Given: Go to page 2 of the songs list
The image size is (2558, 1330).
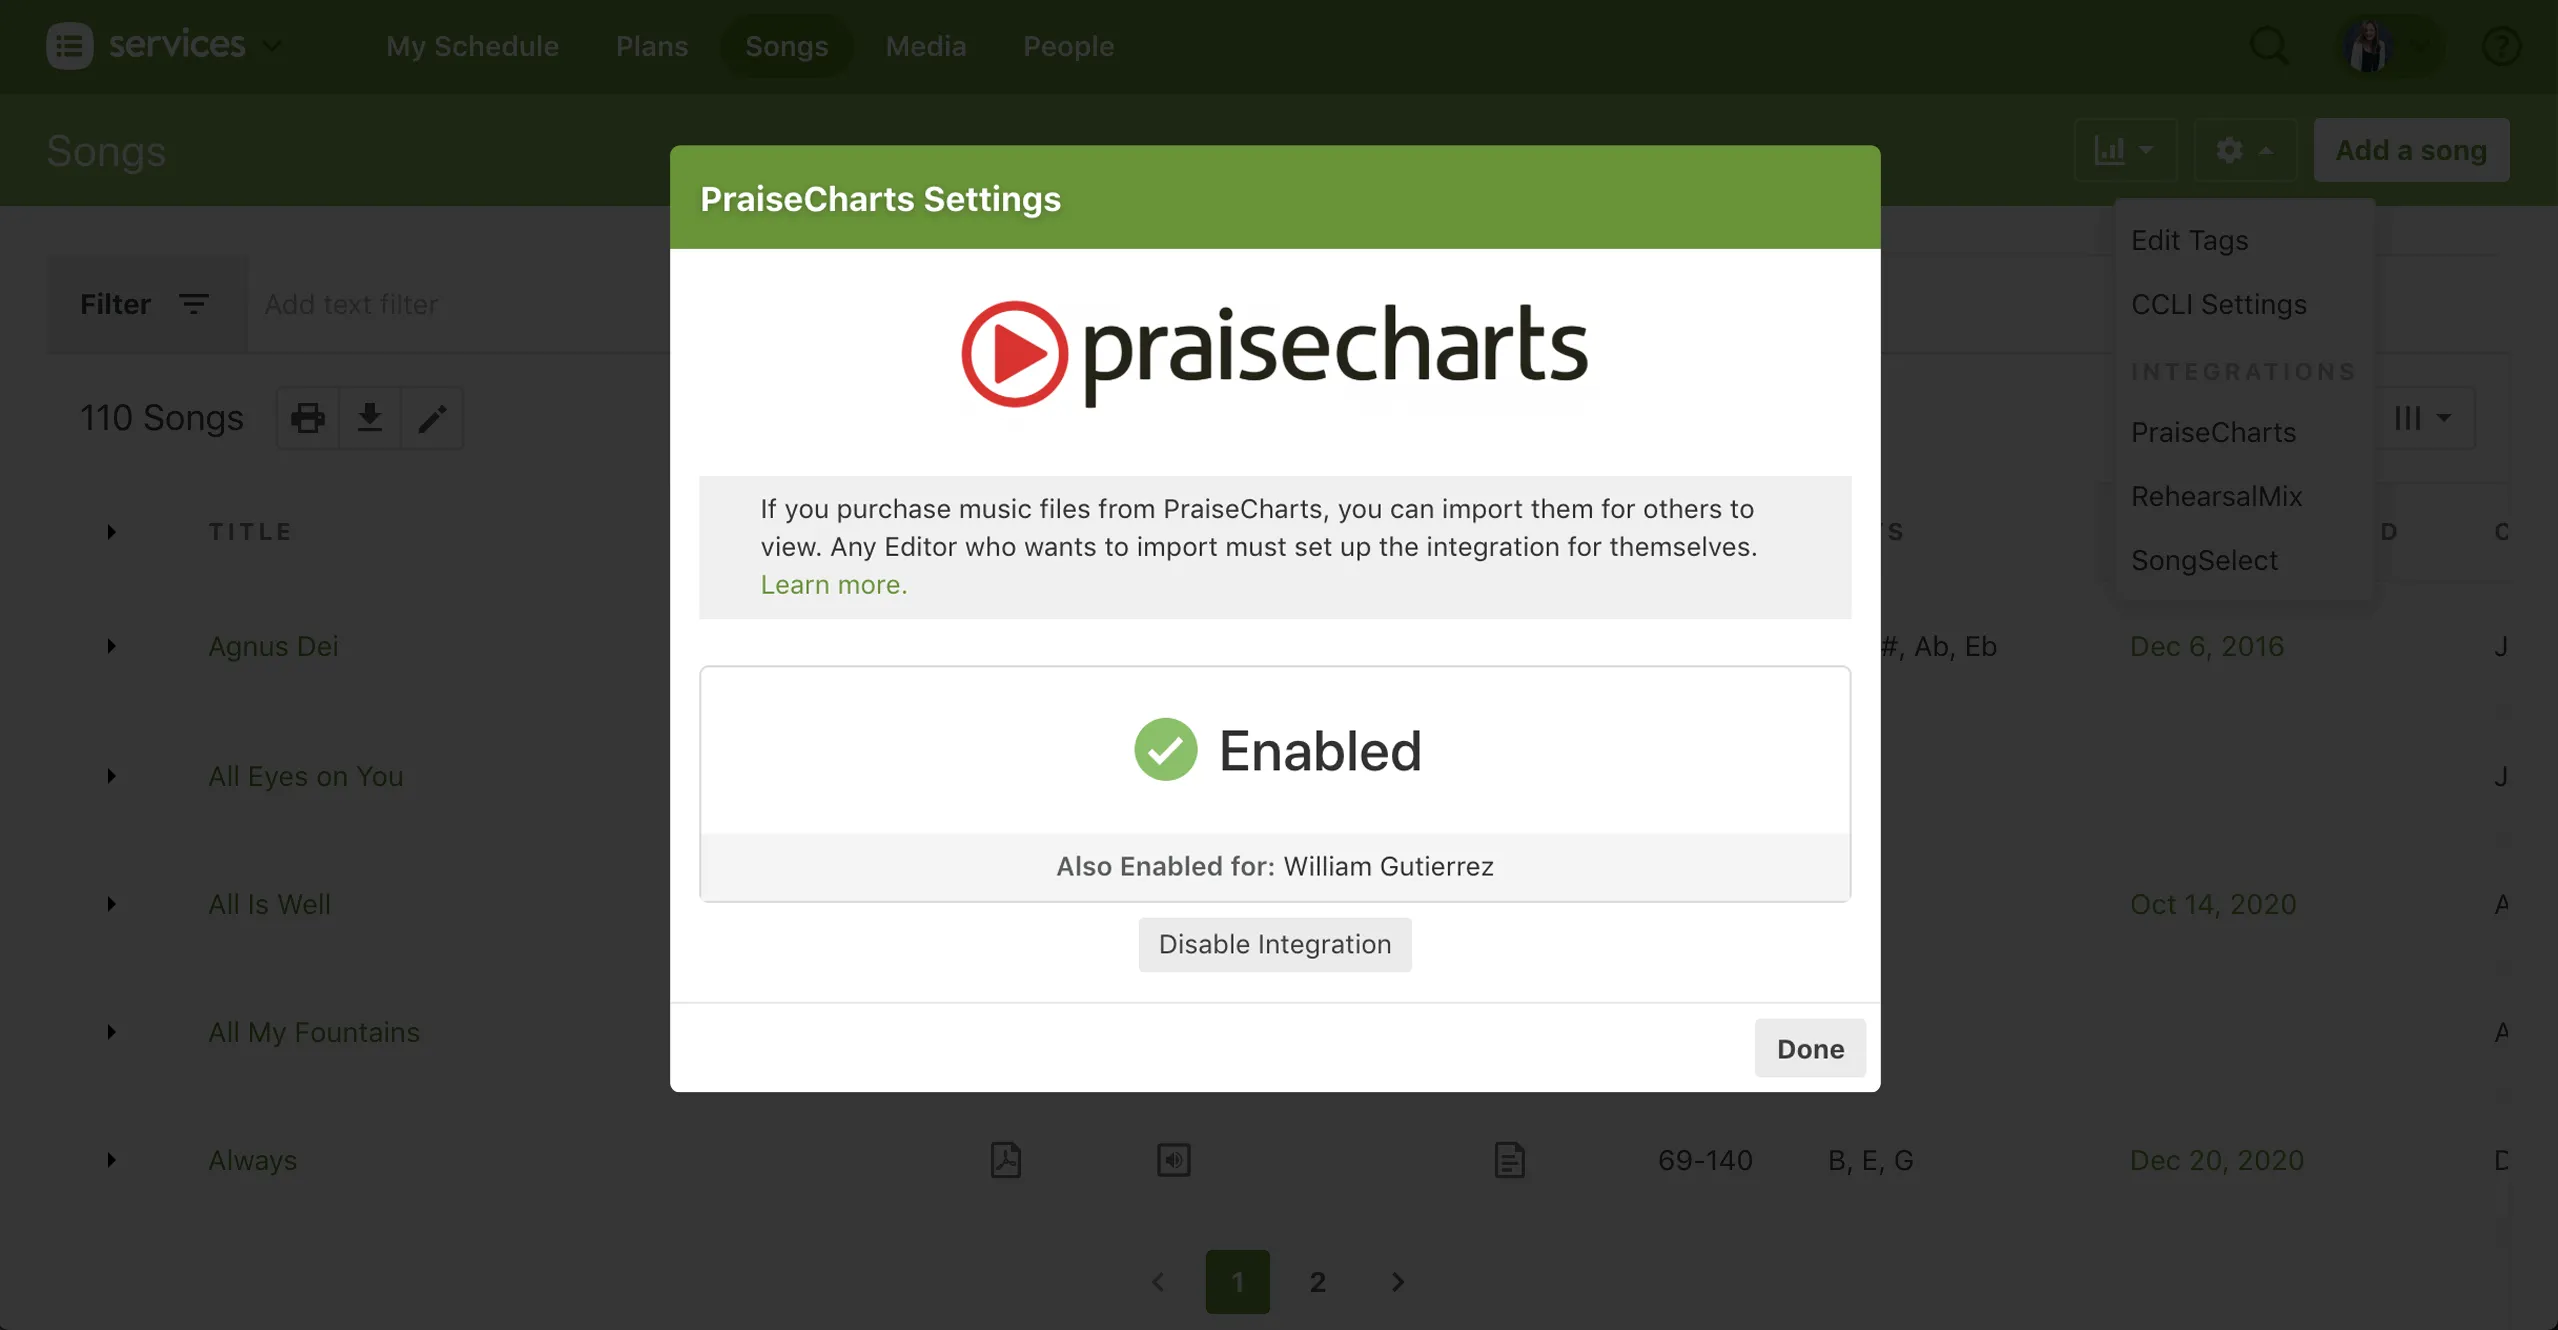Looking at the screenshot, I should 1317,1281.
